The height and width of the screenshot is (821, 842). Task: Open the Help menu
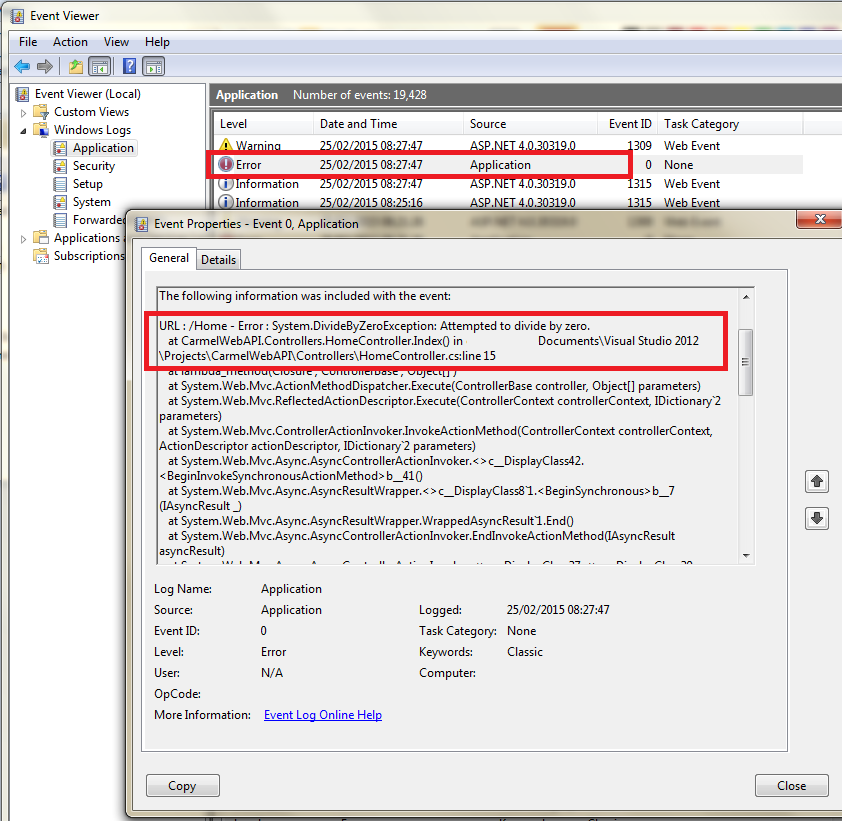tap(157, 42)
